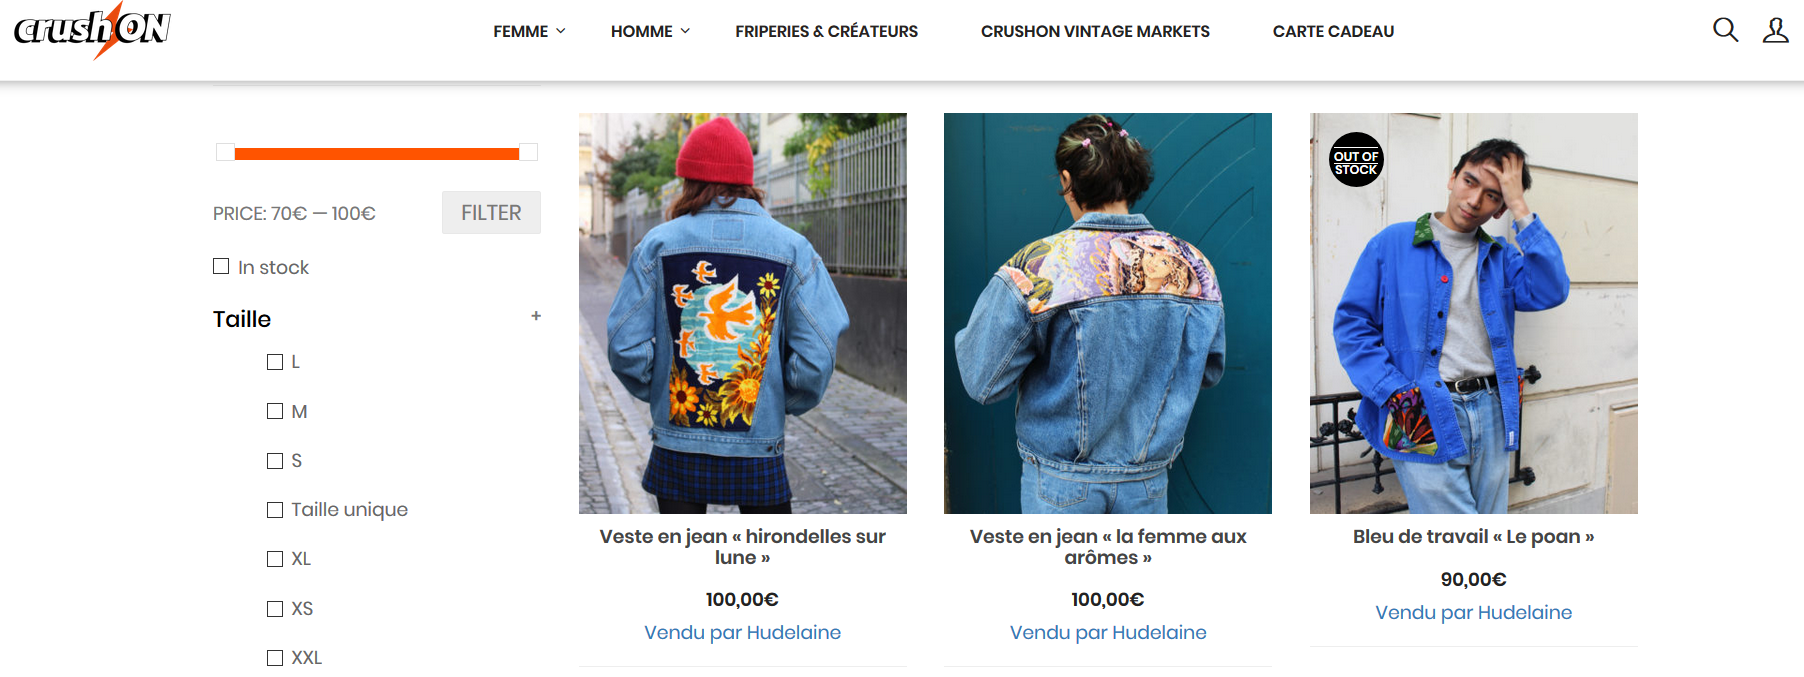
Task: Open the hirondelles sur lune jacket photo
Action: click(x=743, y=313)
